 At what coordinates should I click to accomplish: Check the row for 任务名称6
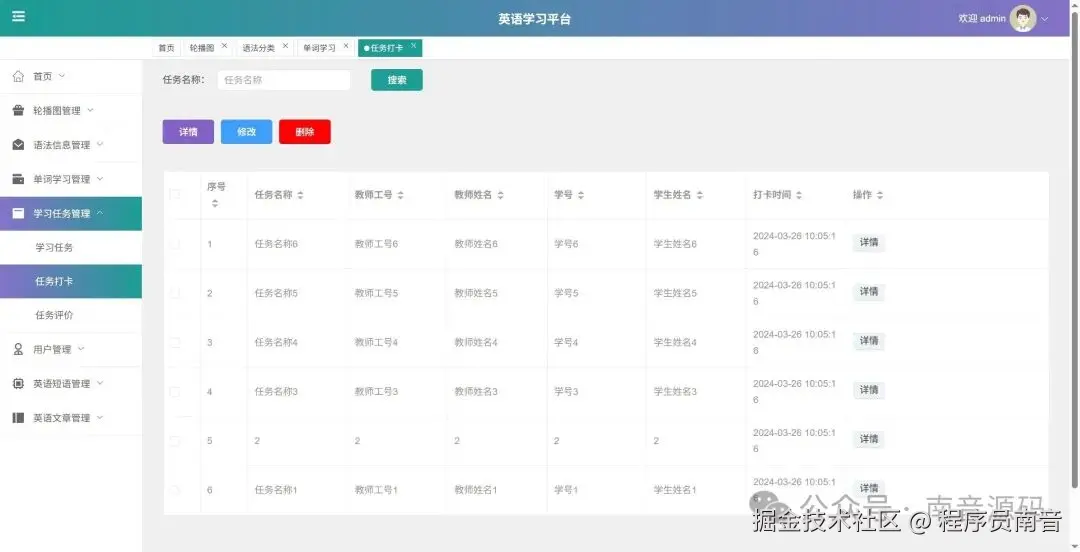175,244
